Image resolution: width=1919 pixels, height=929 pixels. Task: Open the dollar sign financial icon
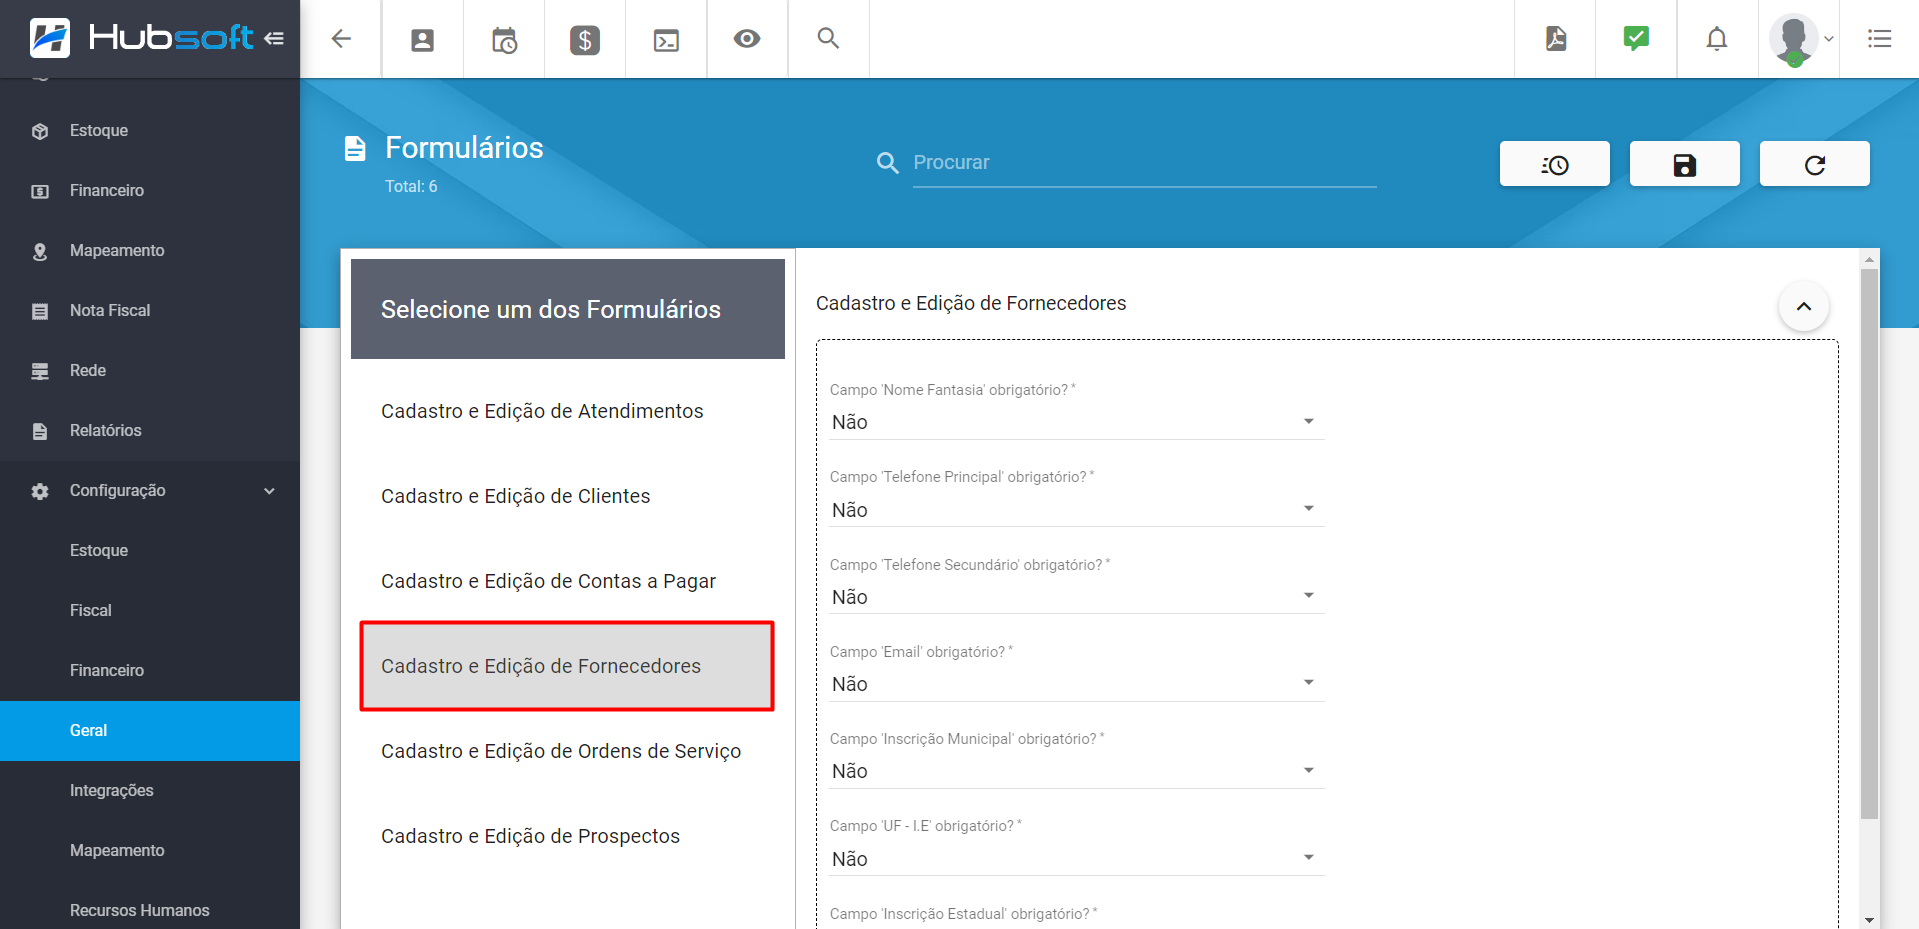[x=585, y=40]
